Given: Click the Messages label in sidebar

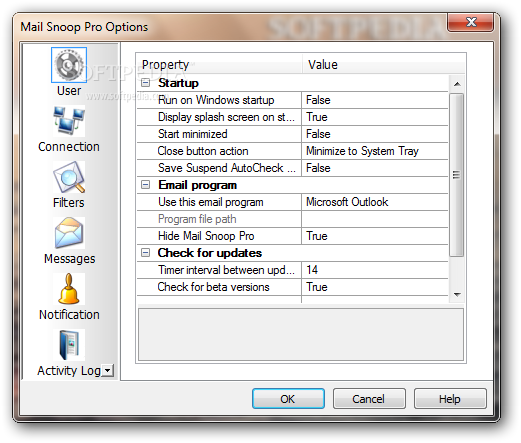Looking at the screenshot, I should [70, 259].
